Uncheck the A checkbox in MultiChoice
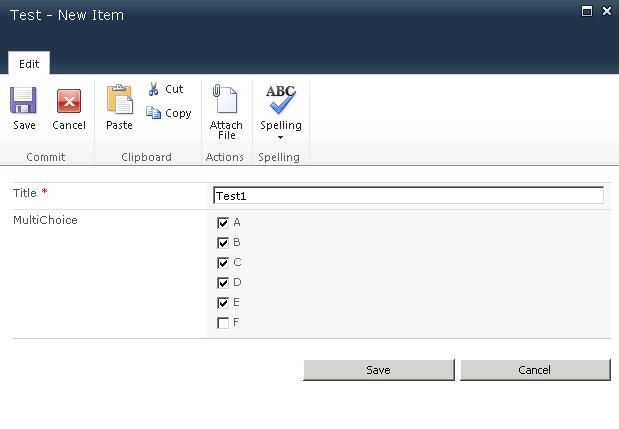619x429 pixels. coord(223,223)
